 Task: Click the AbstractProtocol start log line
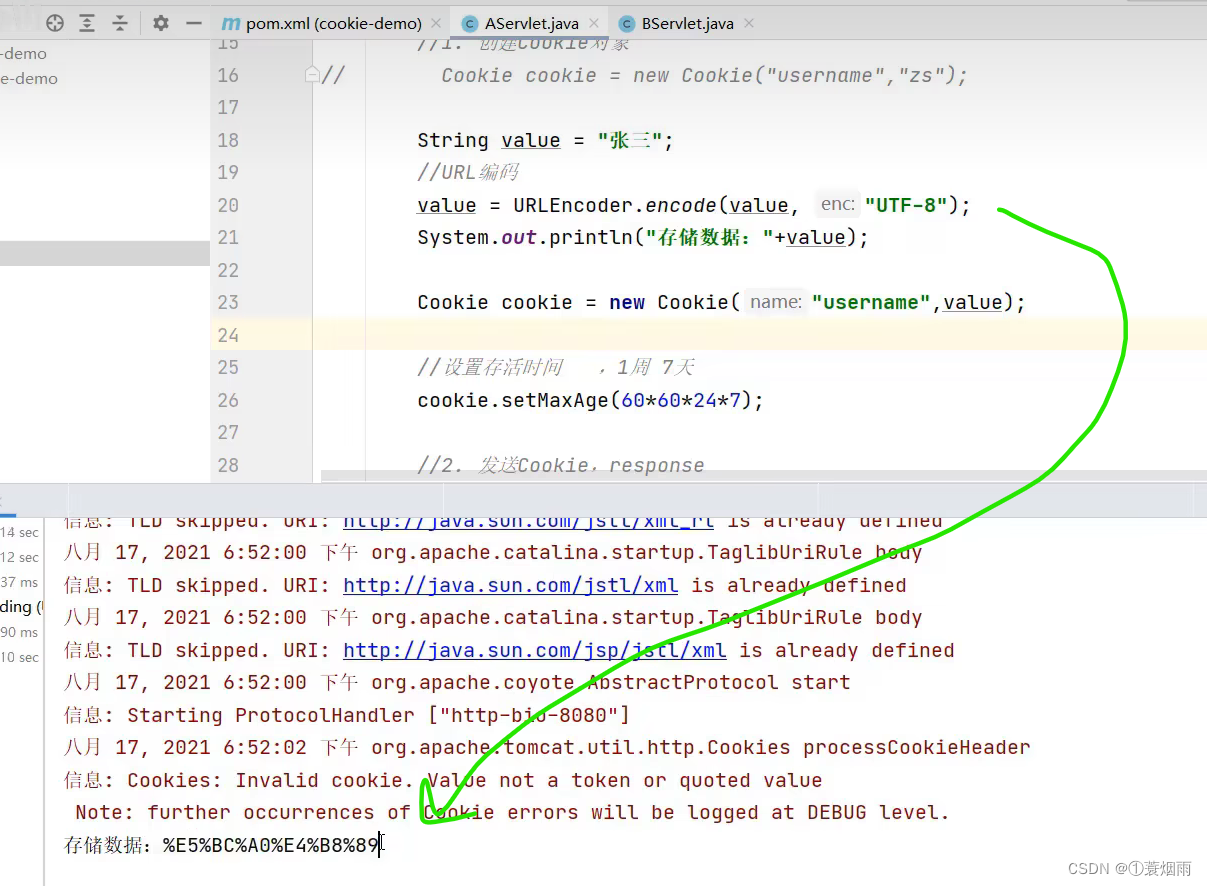click(x=457, y=682)
